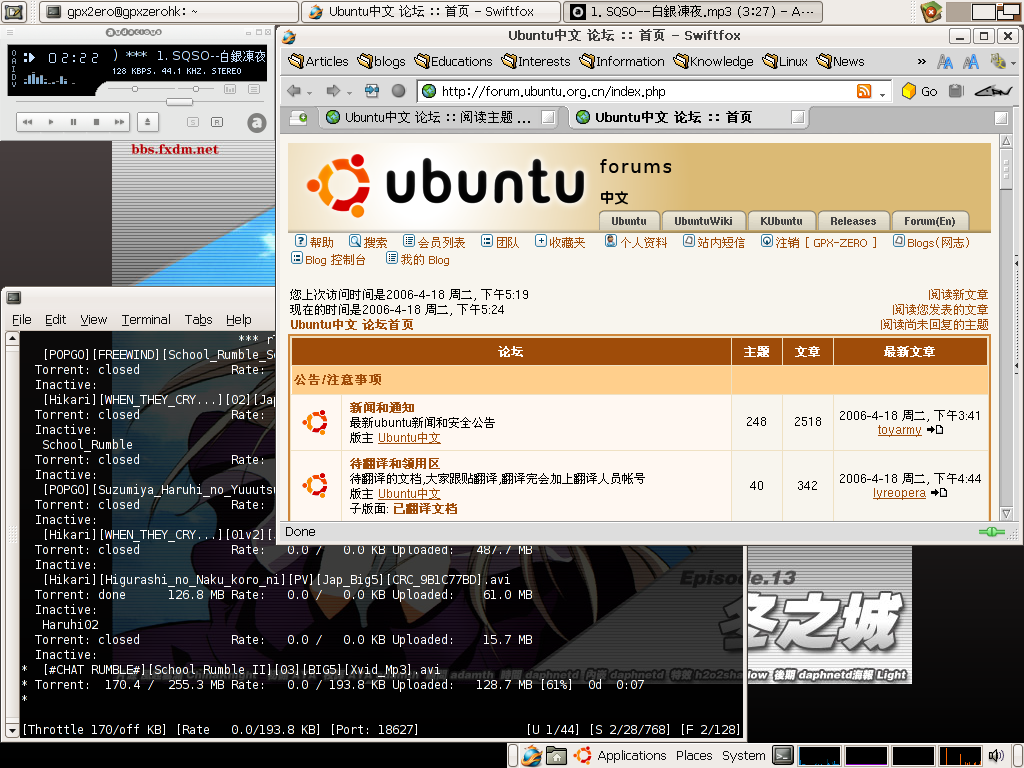Toggle Repeat (R) in Audacious
The height and width of the screenshot is (768, 1024).
point(217,122)
